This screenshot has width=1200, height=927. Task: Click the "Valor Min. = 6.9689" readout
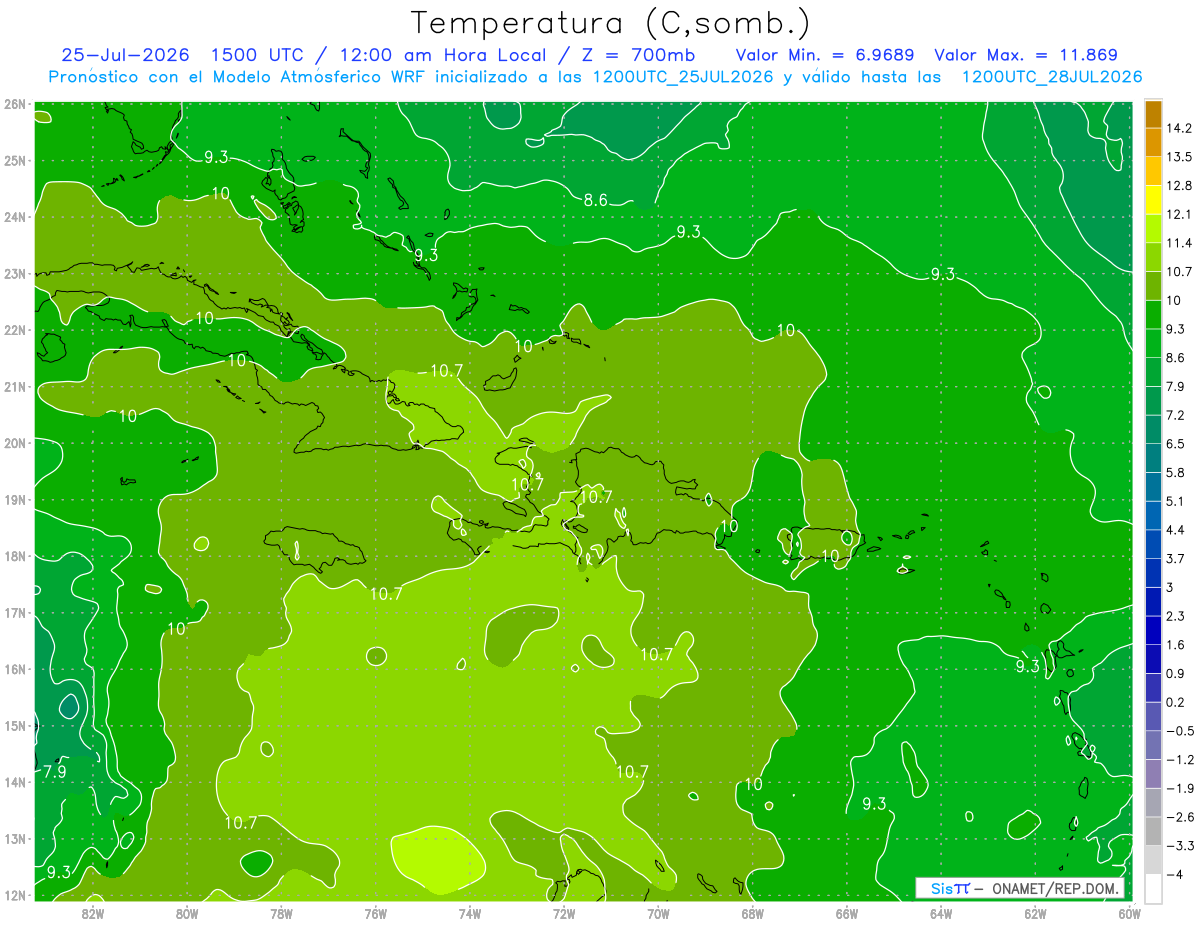[825, 55]
